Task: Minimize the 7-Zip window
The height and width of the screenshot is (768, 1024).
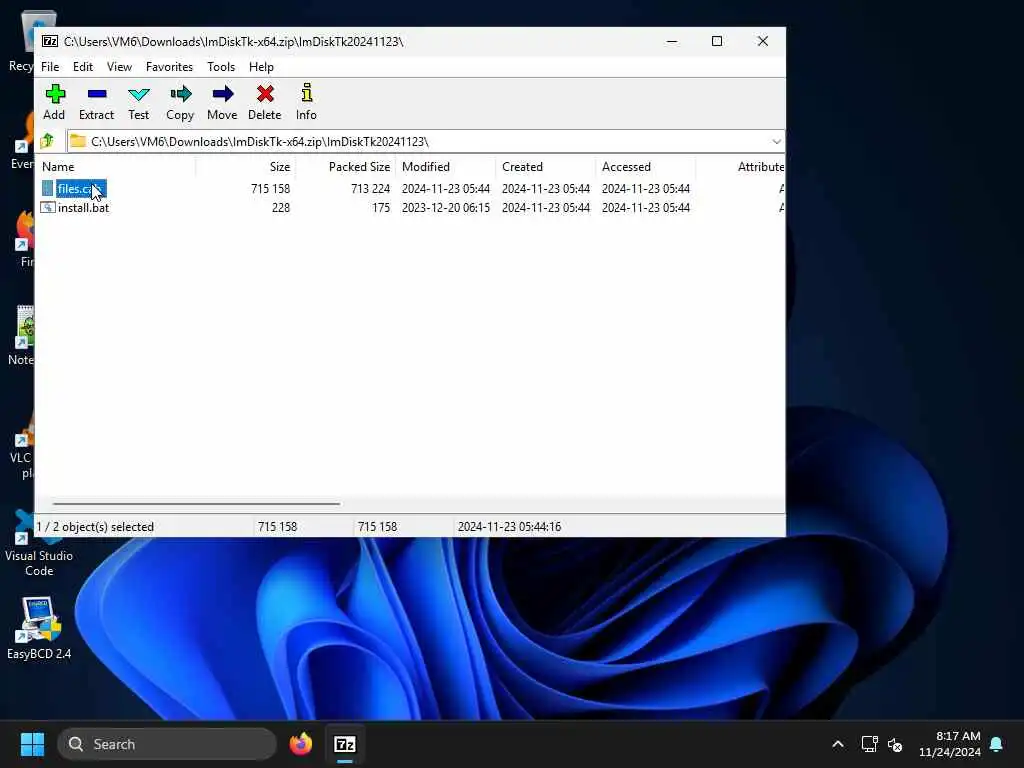Action: tap(671, 41)
